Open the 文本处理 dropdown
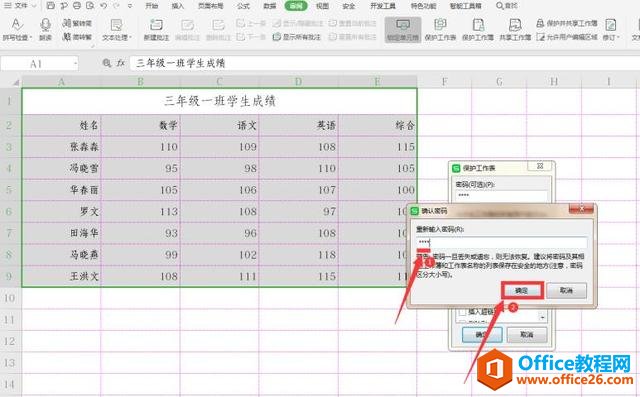 [117, 29]
